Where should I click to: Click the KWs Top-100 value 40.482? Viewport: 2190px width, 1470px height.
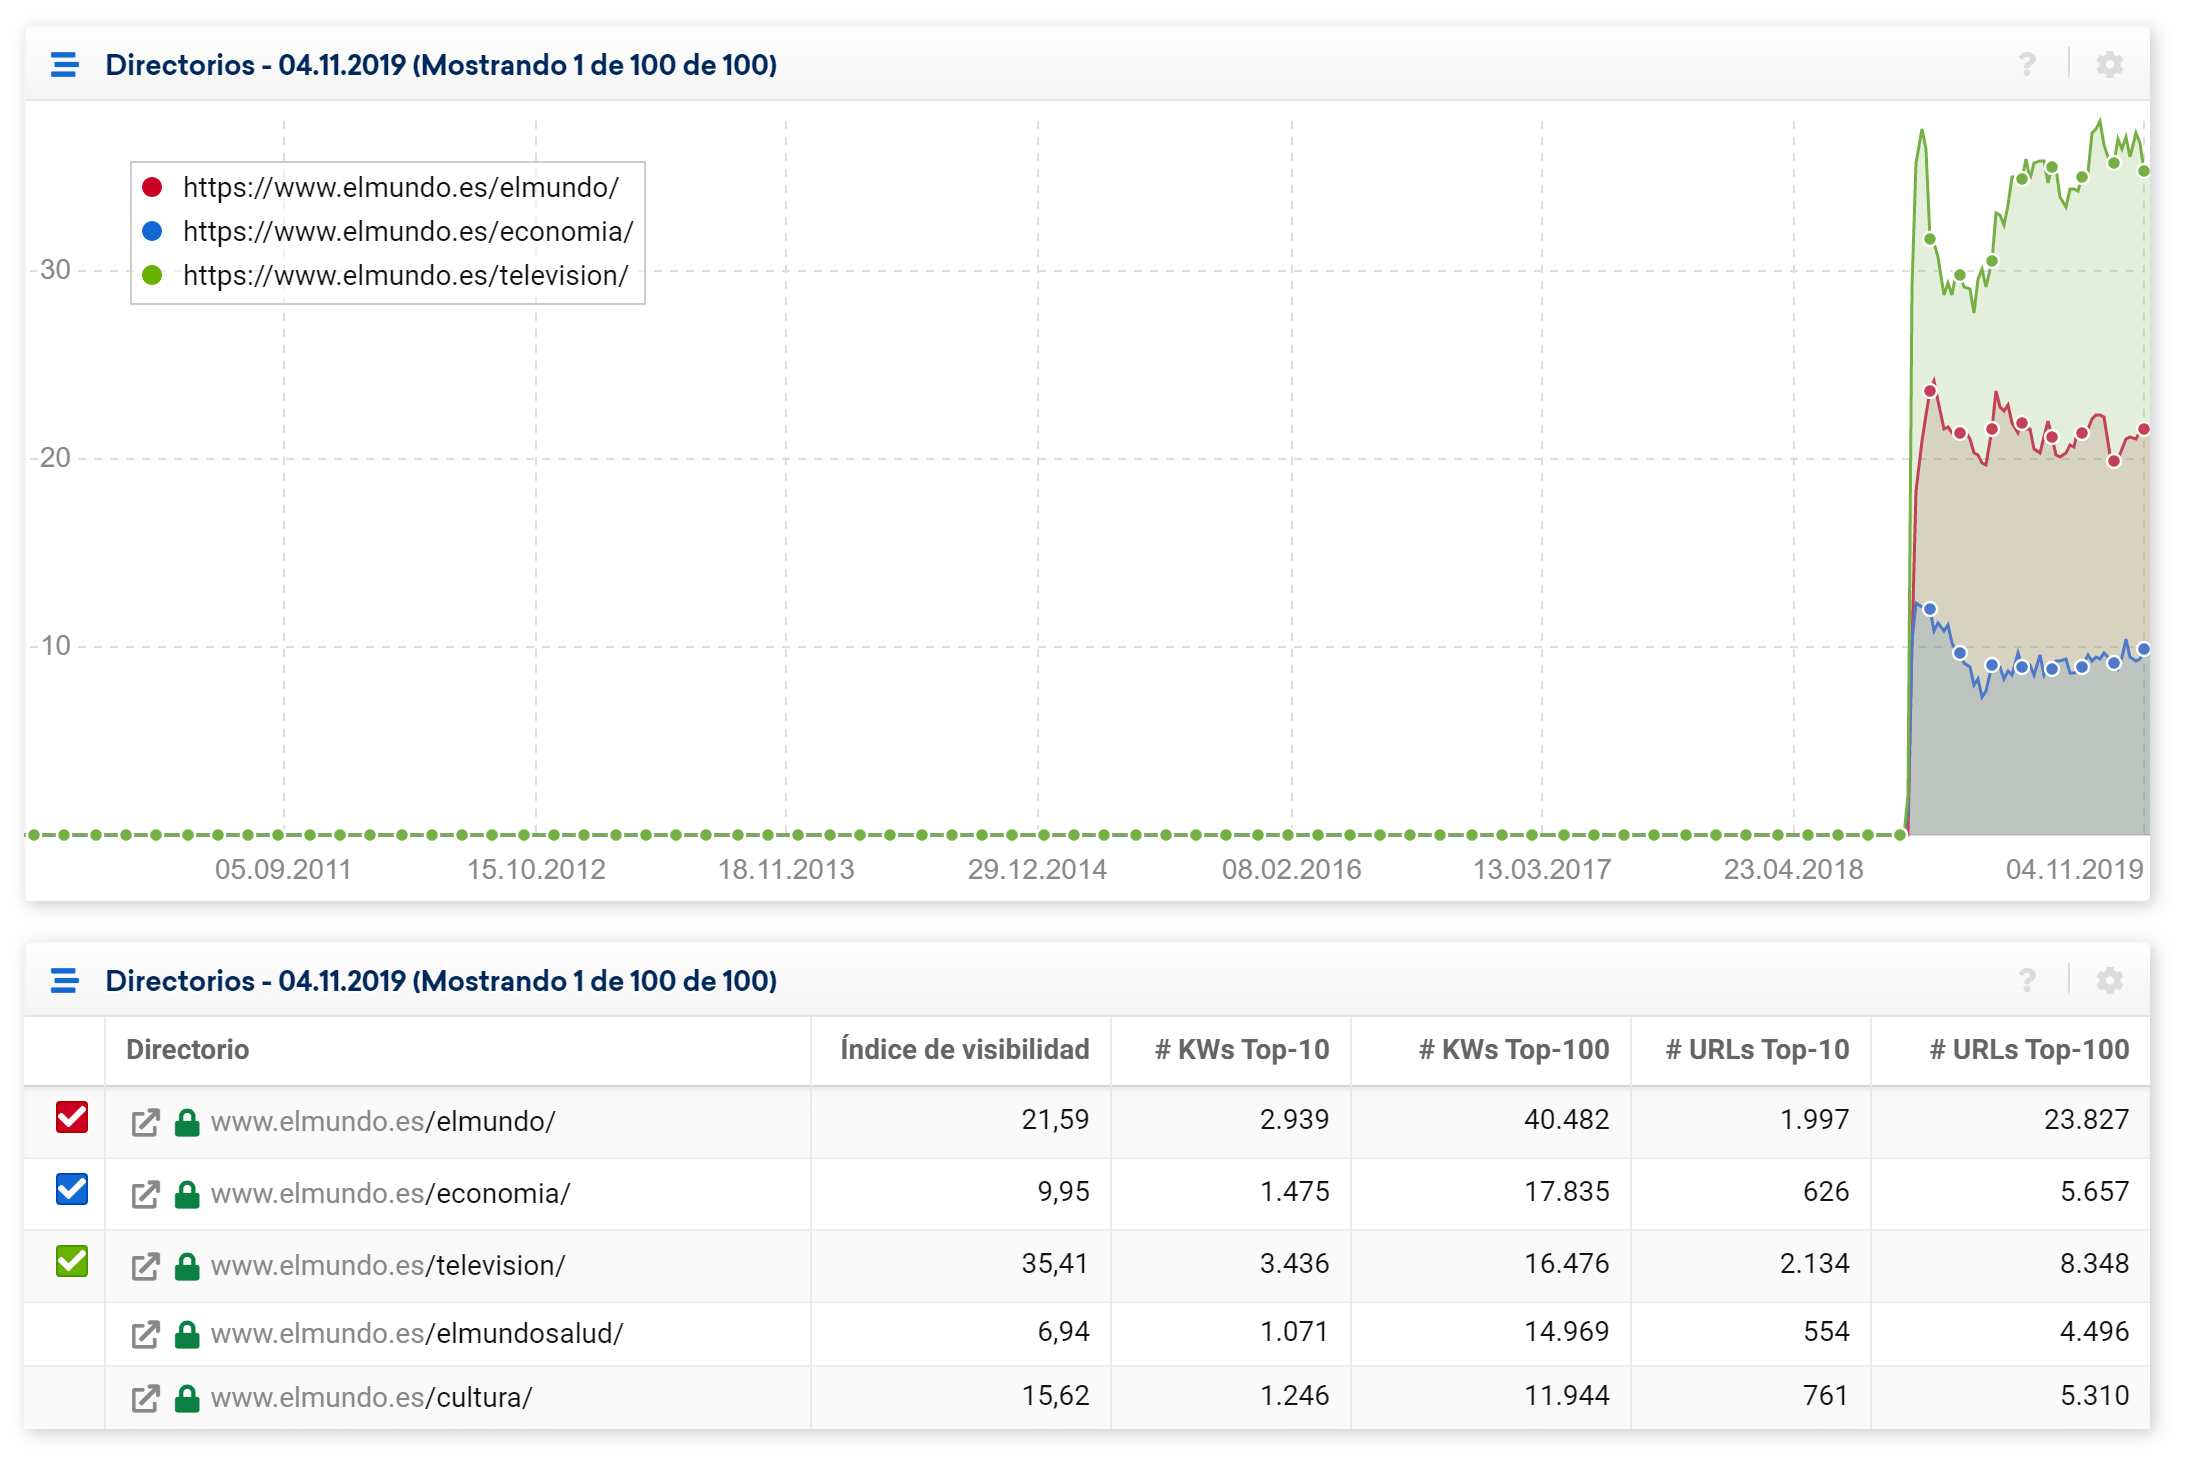[x=1567, y=1120]
